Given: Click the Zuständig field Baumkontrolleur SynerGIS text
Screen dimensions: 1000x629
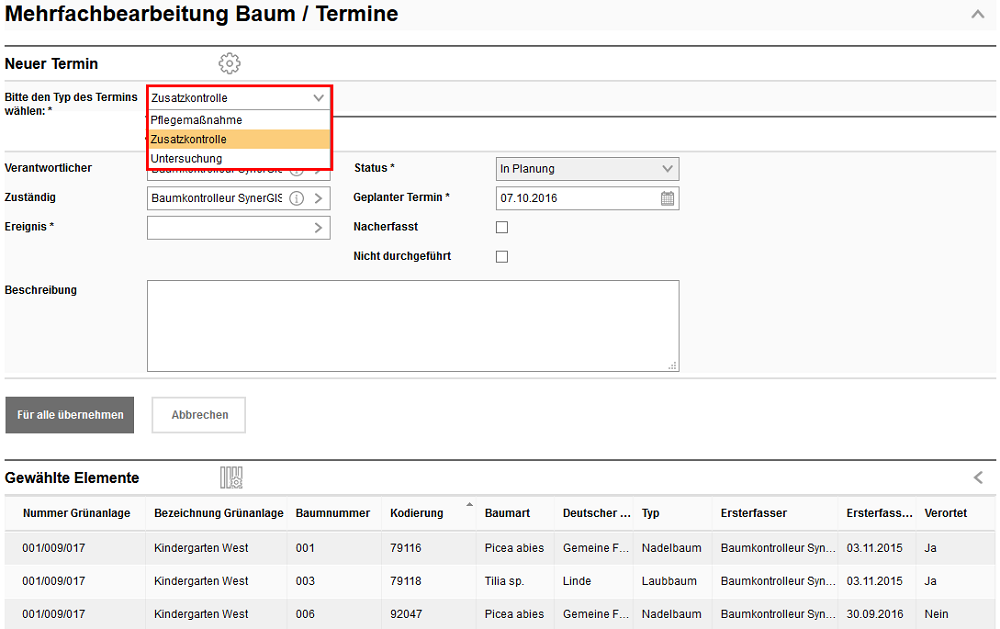Looking at the screenshot, I should [216, 198].
